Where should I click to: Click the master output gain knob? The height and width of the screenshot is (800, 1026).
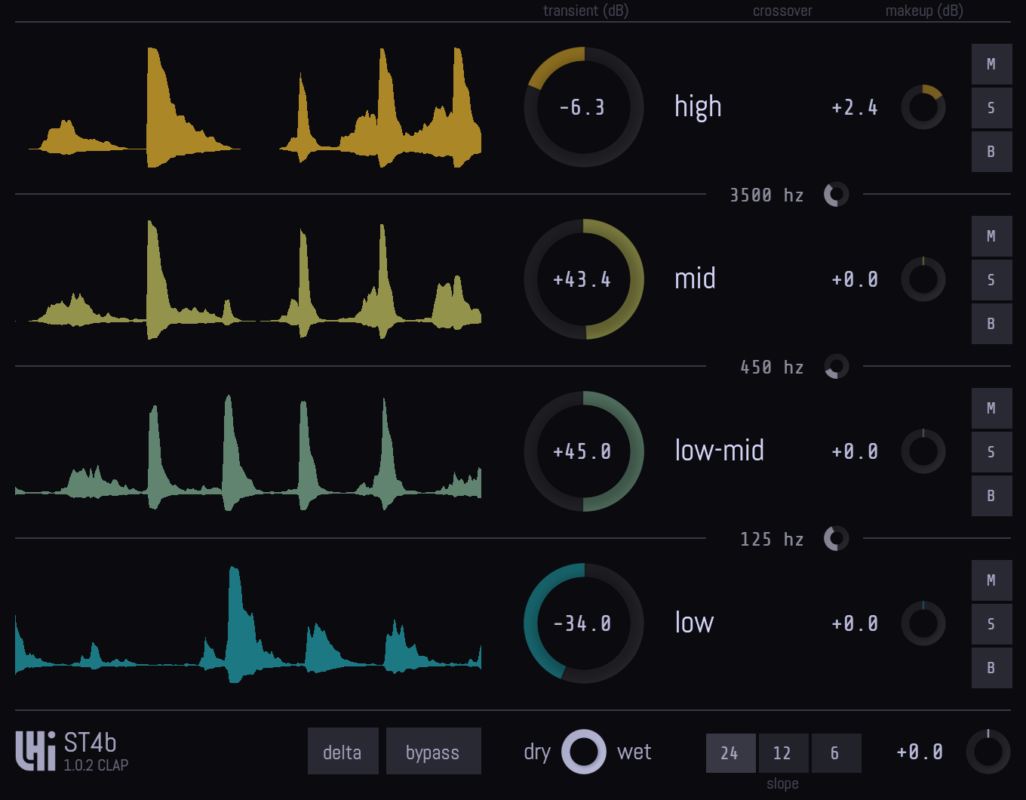[987, 752]
